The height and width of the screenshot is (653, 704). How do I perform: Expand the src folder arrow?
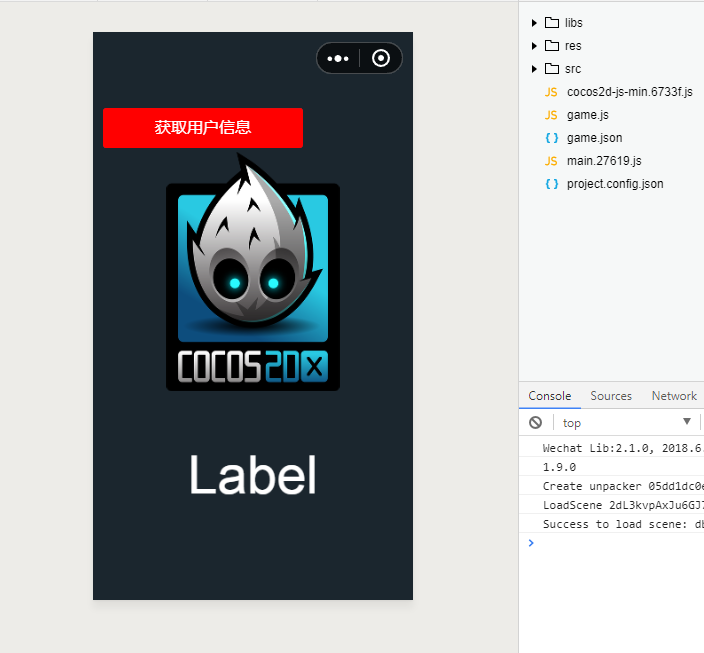click(534, 69)
